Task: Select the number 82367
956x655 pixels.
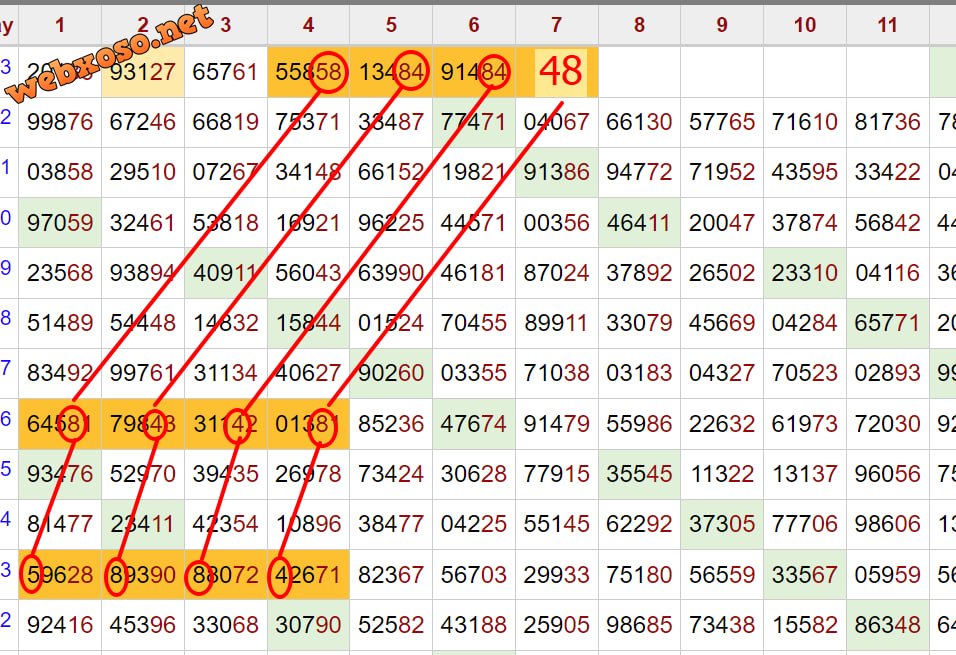Action: point(391,574)
